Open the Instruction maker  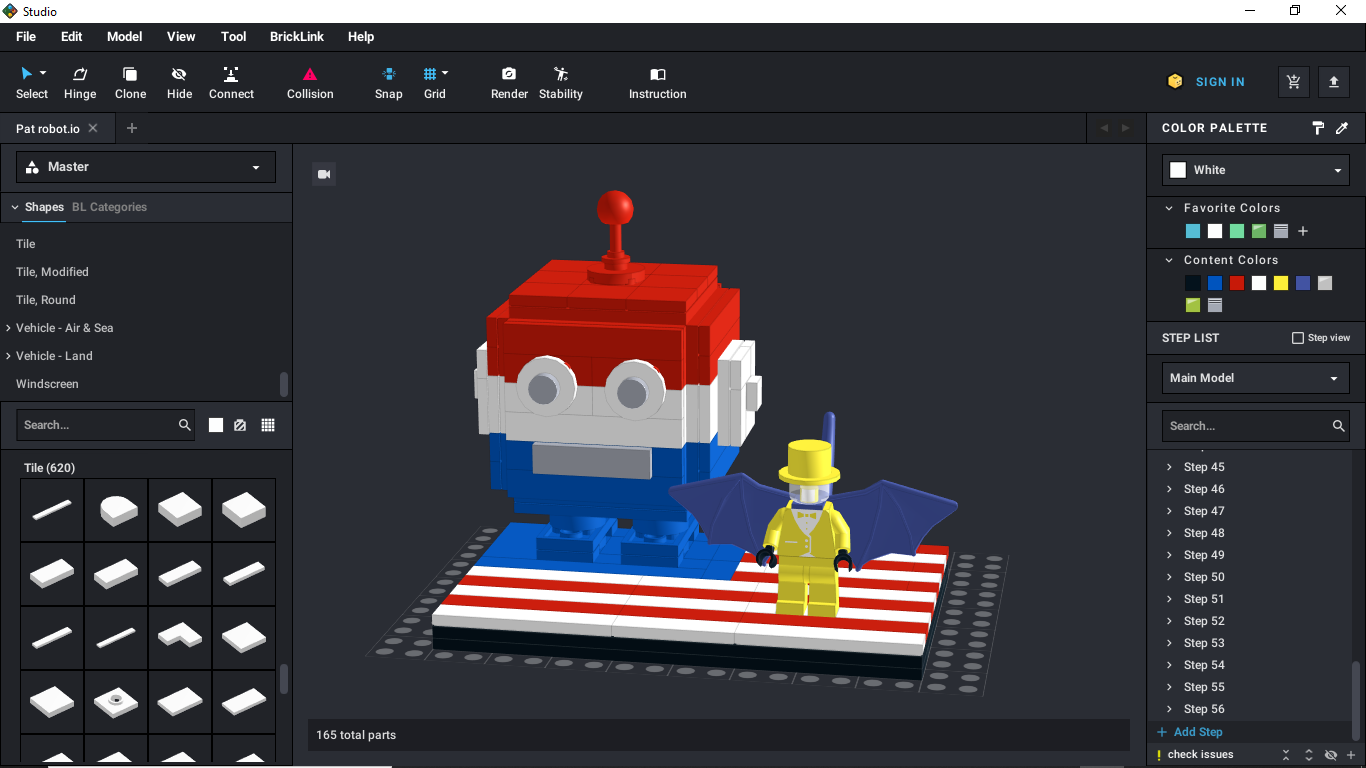pyautogui.click(x=657, y=82)
